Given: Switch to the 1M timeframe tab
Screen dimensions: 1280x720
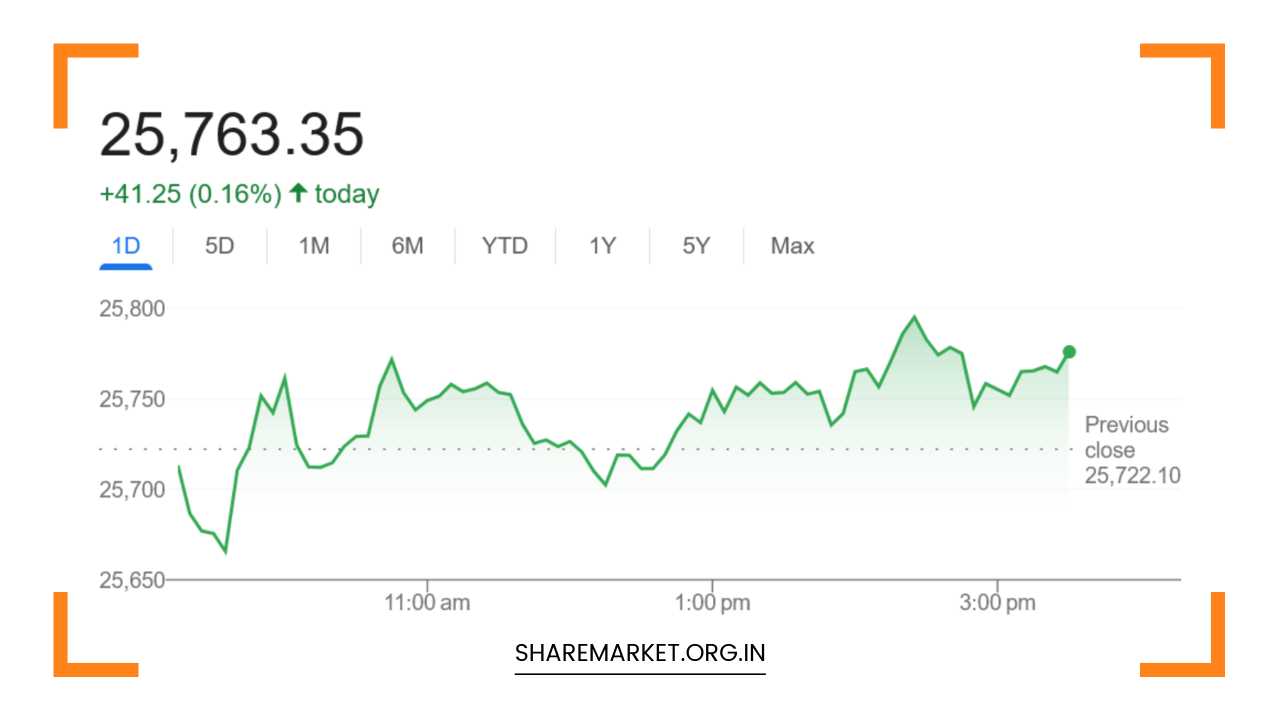Looking at the screenshot, I should point(312,245).
